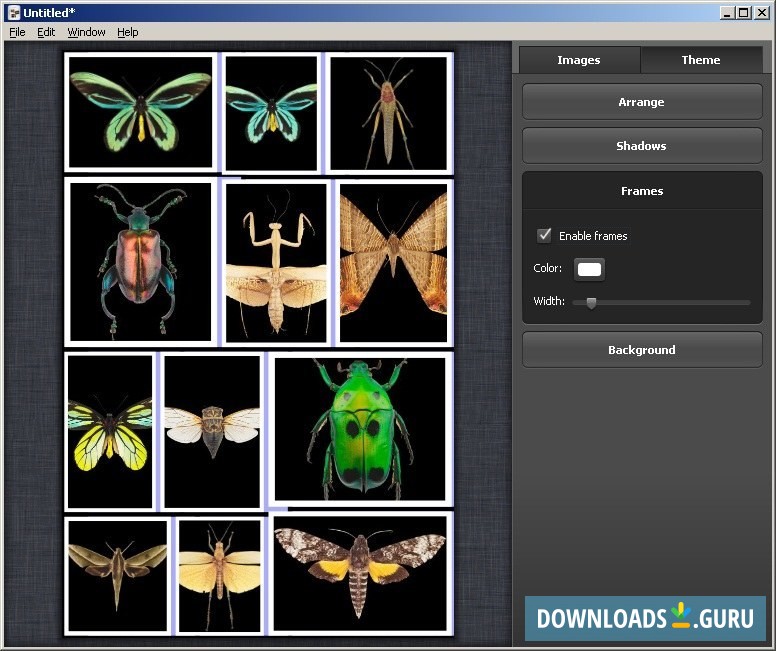Click the frame Width slider handle
The image size is (776, 651).
pos(591,302)
